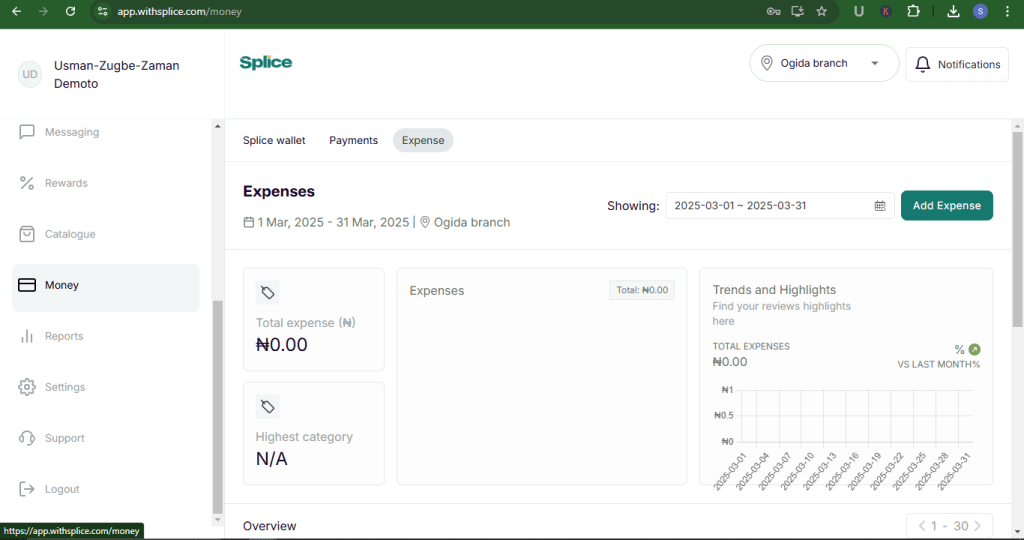Go back to the previous browser page
1024x540 pixels.
[16, 11]
